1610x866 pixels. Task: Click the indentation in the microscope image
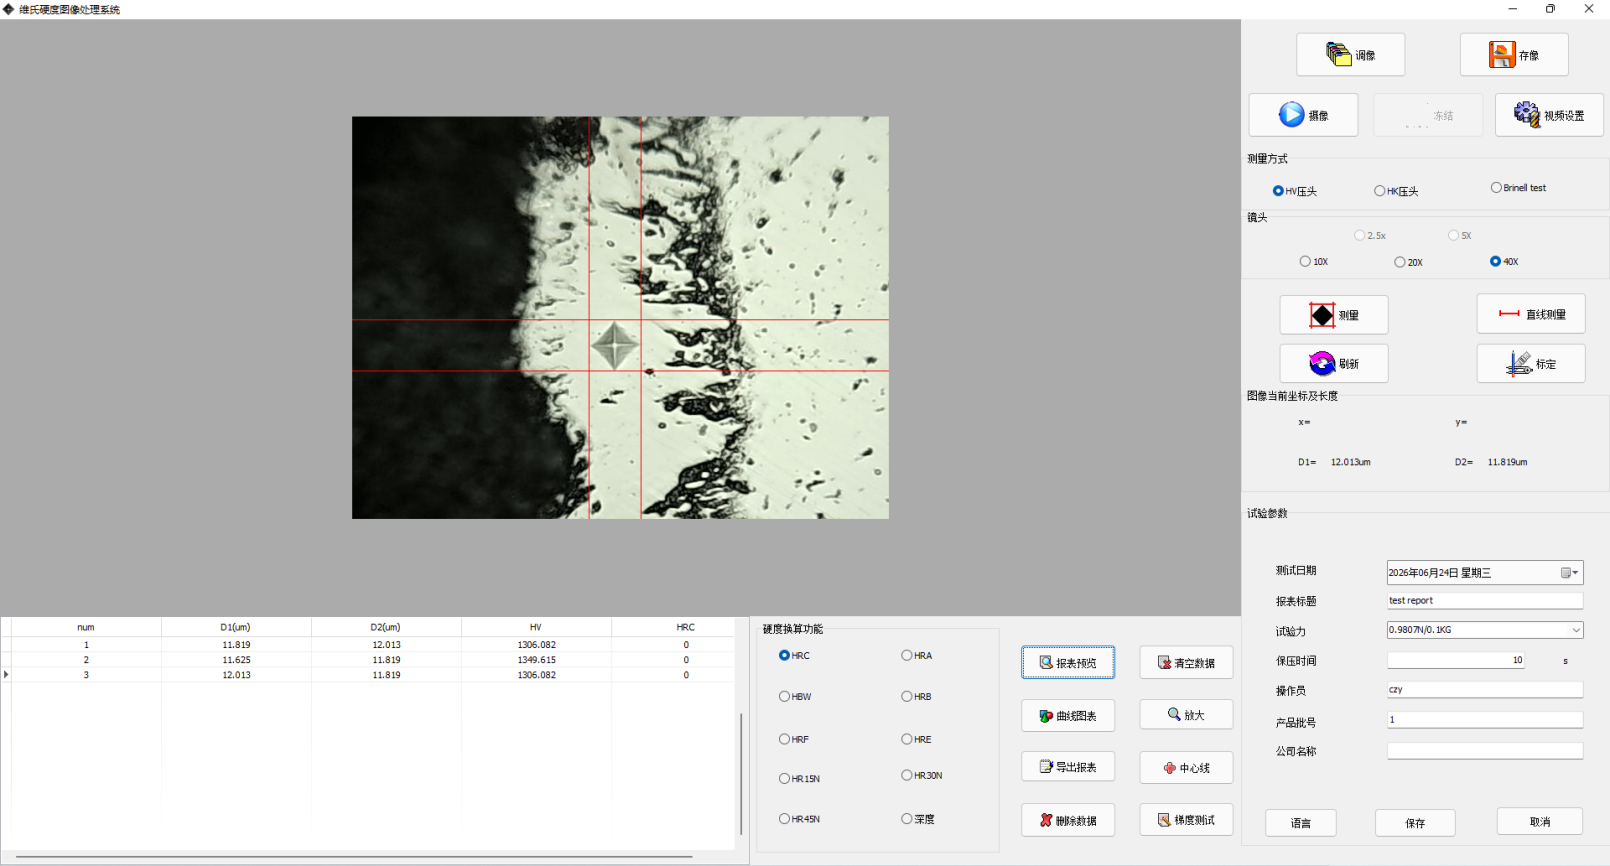click(614, 345)
